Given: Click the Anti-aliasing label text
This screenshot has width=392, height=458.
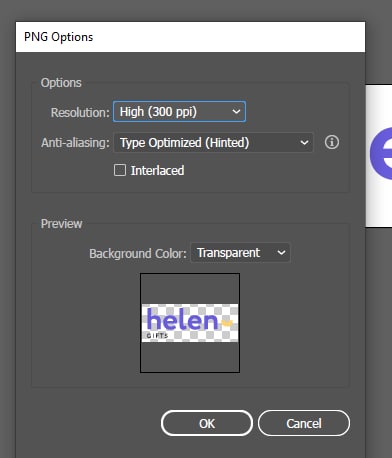Looking at the screenshot, I should 75,143.
